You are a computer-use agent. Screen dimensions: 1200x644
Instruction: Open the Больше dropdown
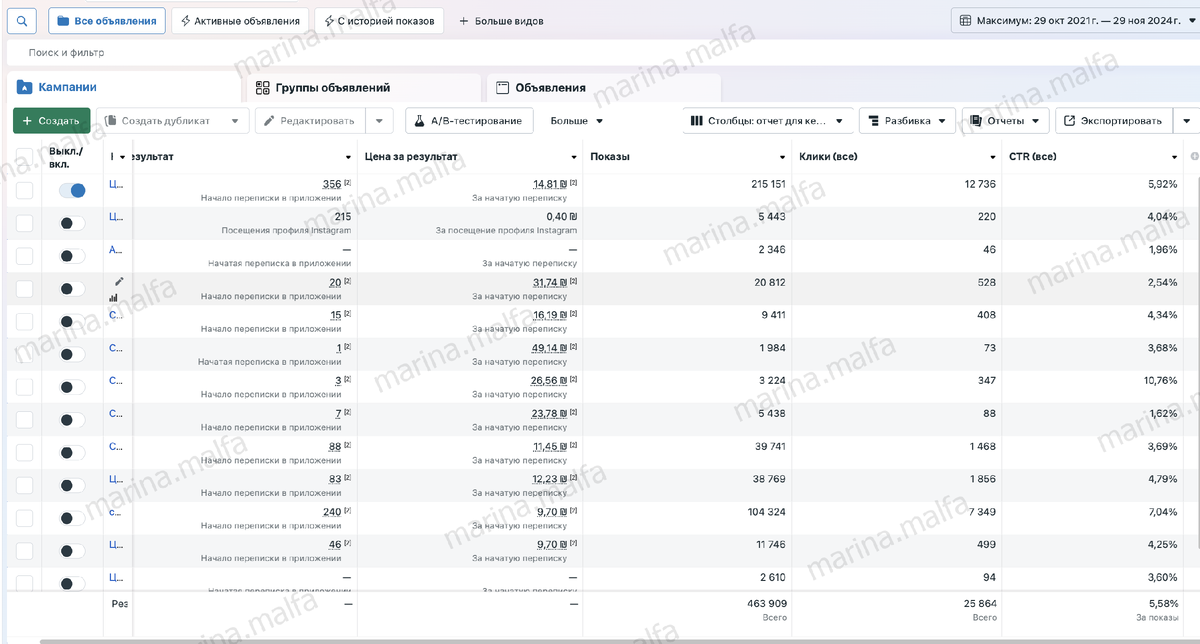click(x=577, y=121)
